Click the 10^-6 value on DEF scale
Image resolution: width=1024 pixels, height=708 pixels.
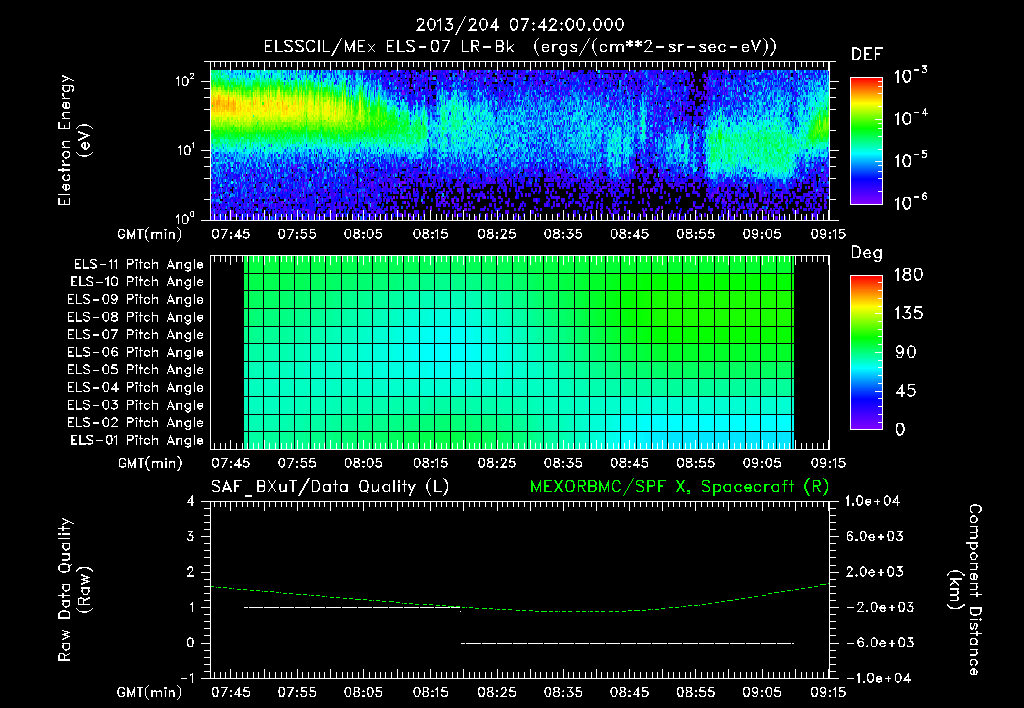(x=910, y=202)
